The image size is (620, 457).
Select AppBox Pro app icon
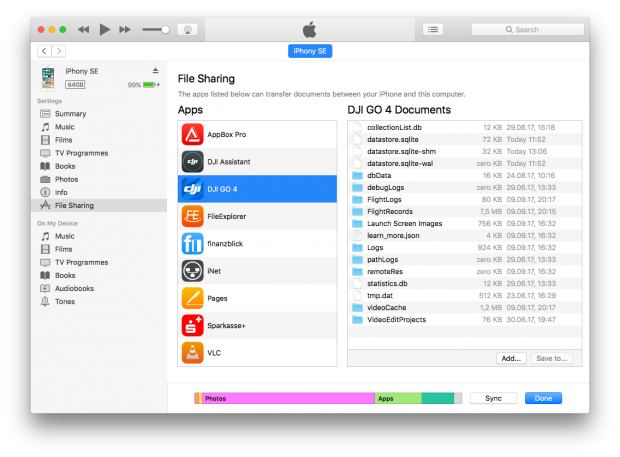point(193,134)
